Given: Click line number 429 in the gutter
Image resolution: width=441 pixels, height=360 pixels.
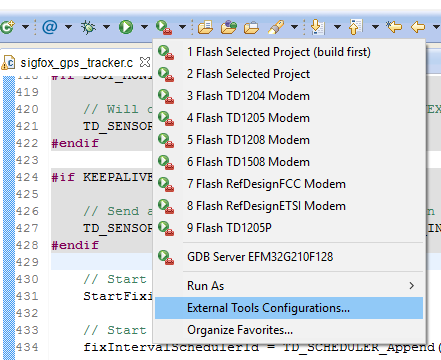Looking at the screenshot, I should [27, 262].
